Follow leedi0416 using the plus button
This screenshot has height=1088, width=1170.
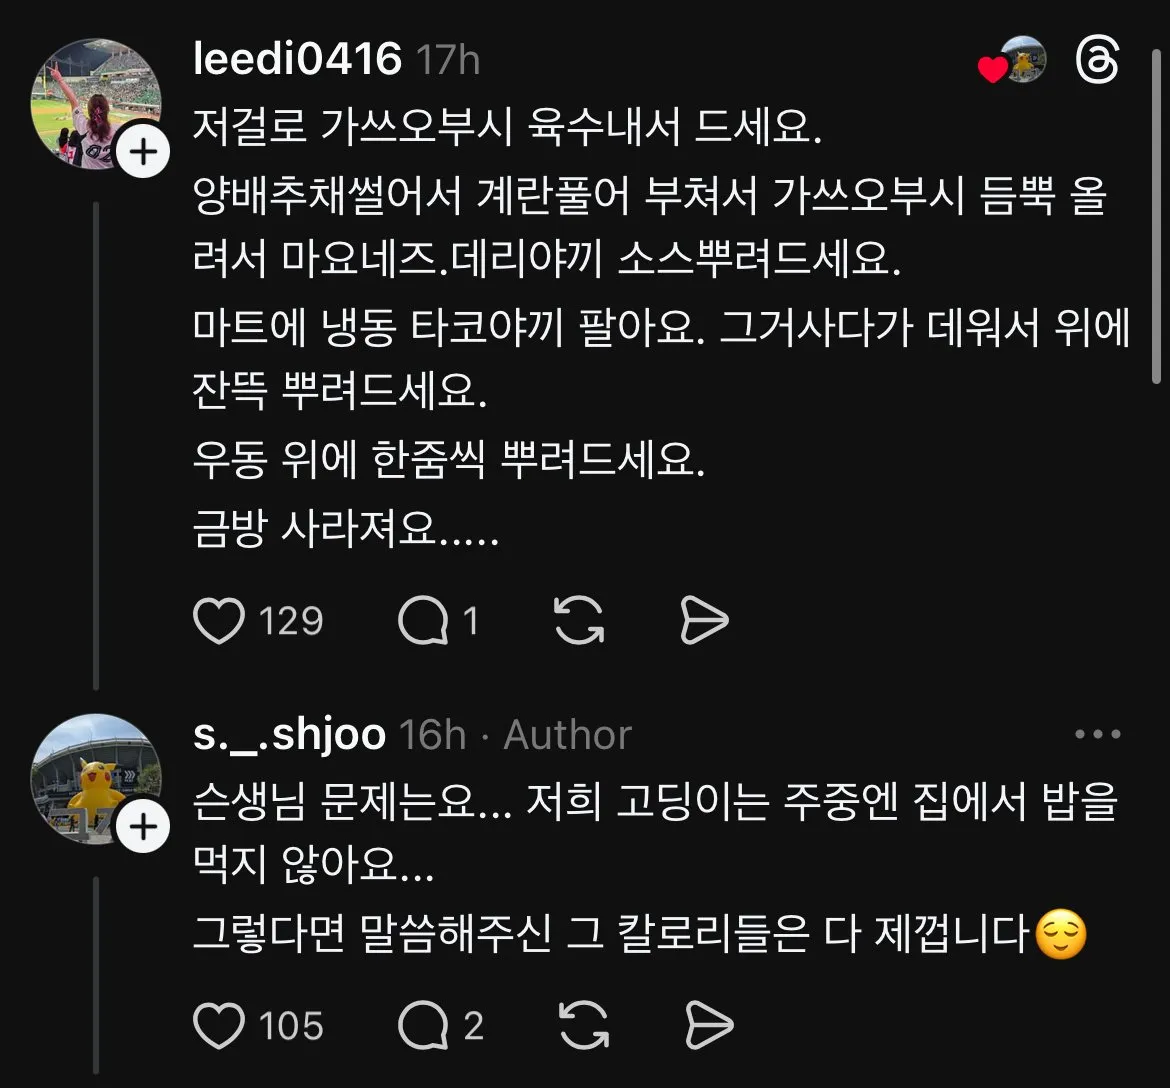pos(141,152)
